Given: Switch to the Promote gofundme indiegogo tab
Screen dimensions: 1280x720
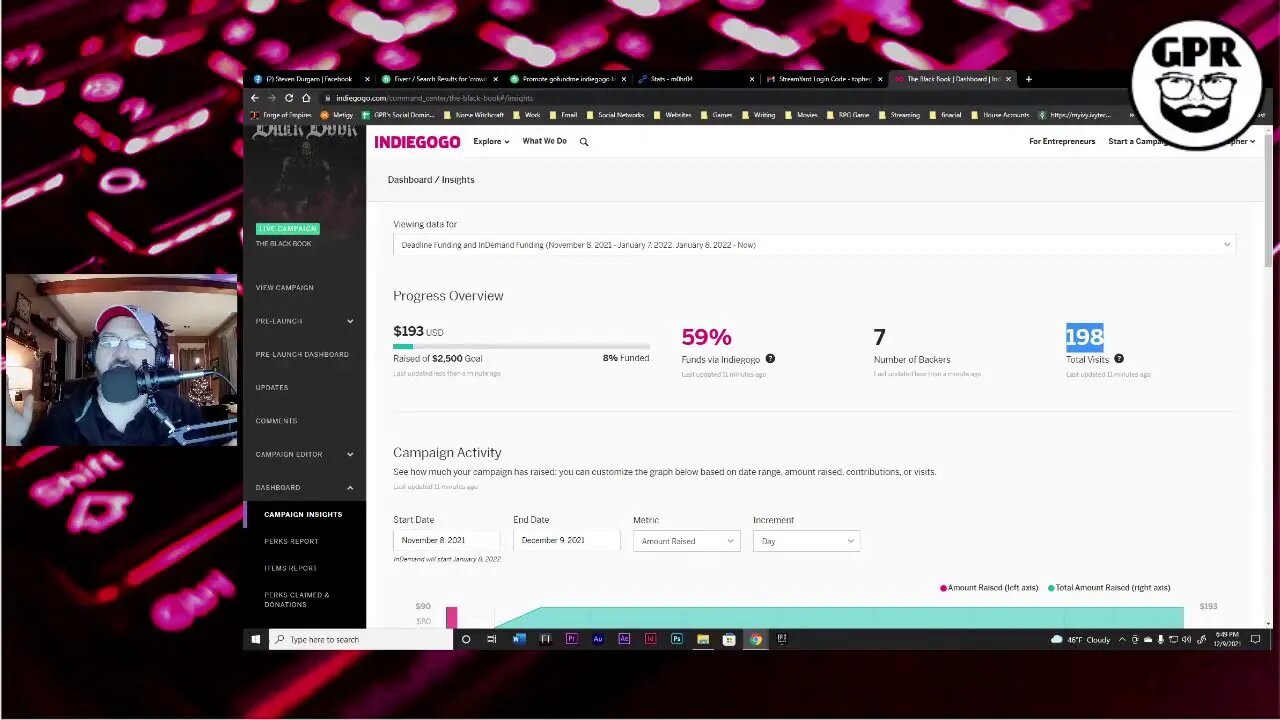Looking at the screenshot, I should pos(568,79).
